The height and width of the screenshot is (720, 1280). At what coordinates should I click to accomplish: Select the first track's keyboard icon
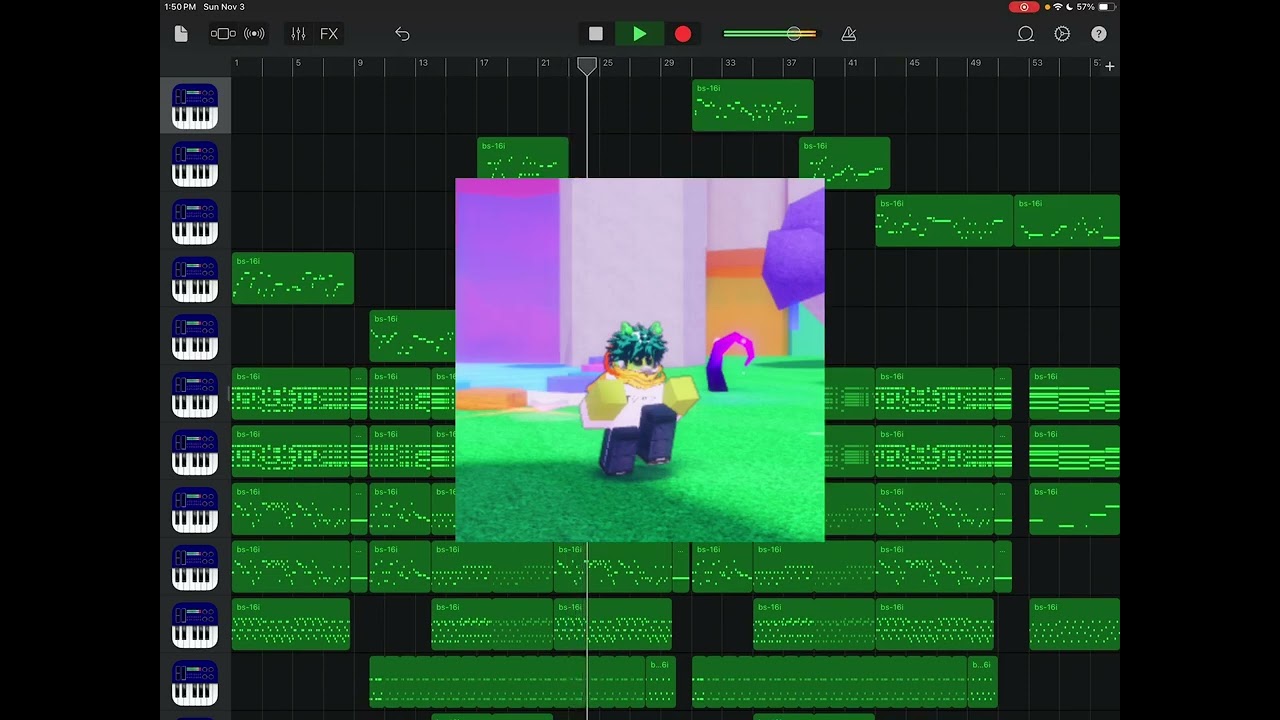tap(195, 106)
